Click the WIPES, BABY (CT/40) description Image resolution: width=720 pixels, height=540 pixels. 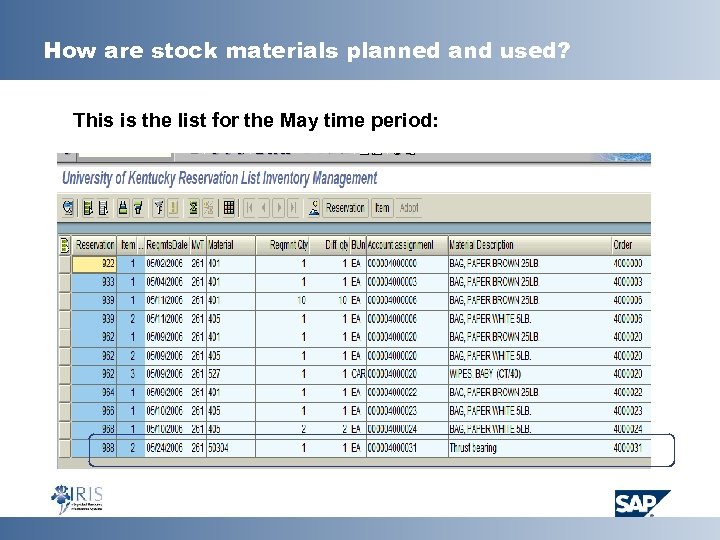point(485,374)
